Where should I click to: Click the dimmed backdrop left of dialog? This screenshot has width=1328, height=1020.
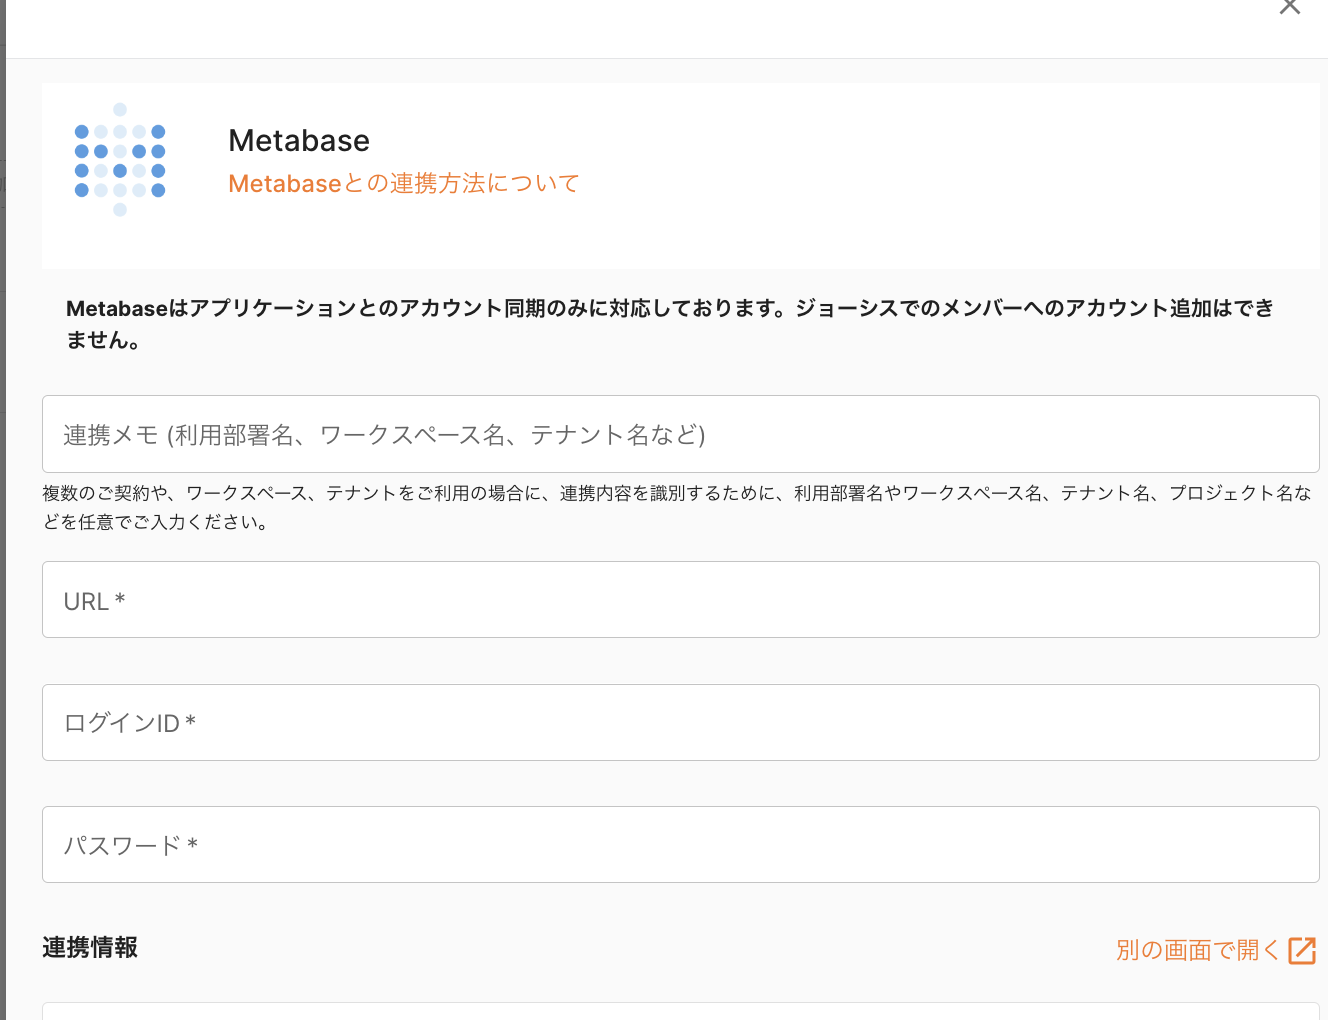2,500
